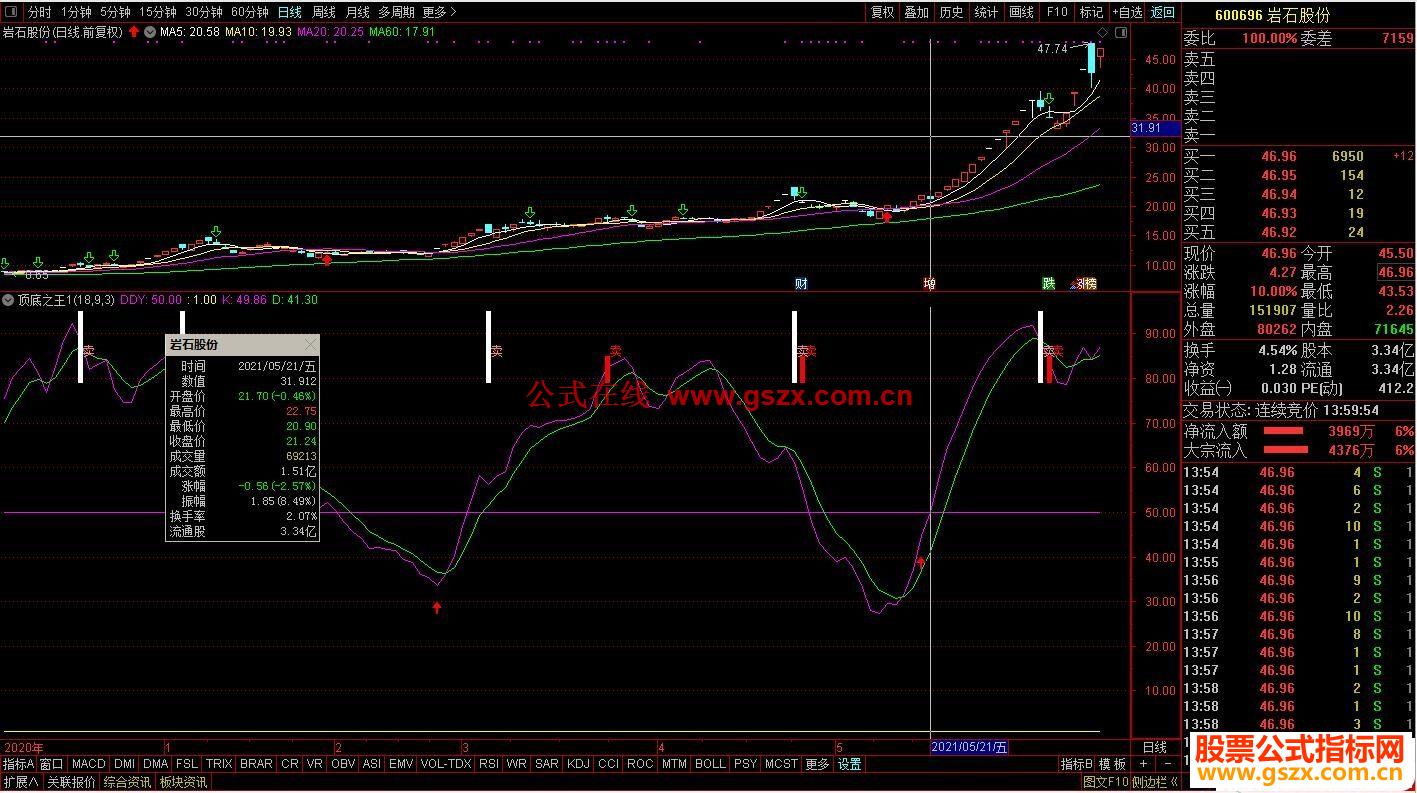Select the 周线 weekly chart tab
The width and height of the screenshot is (1417, 793).
point(323,12)
